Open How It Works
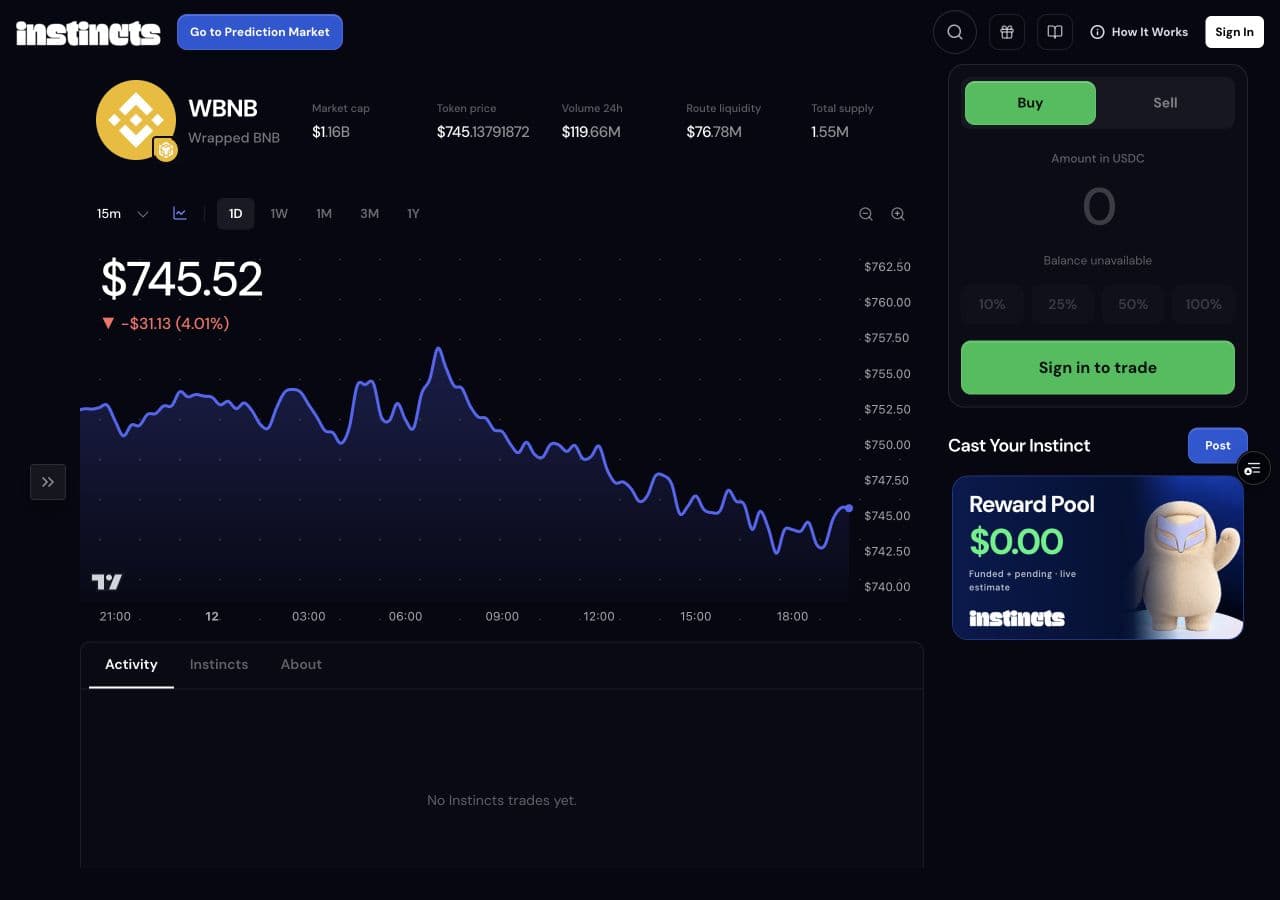Image resolution: width=1280 pixels, height=900 pixels. pyautogui.click(x=1139, y=32)
